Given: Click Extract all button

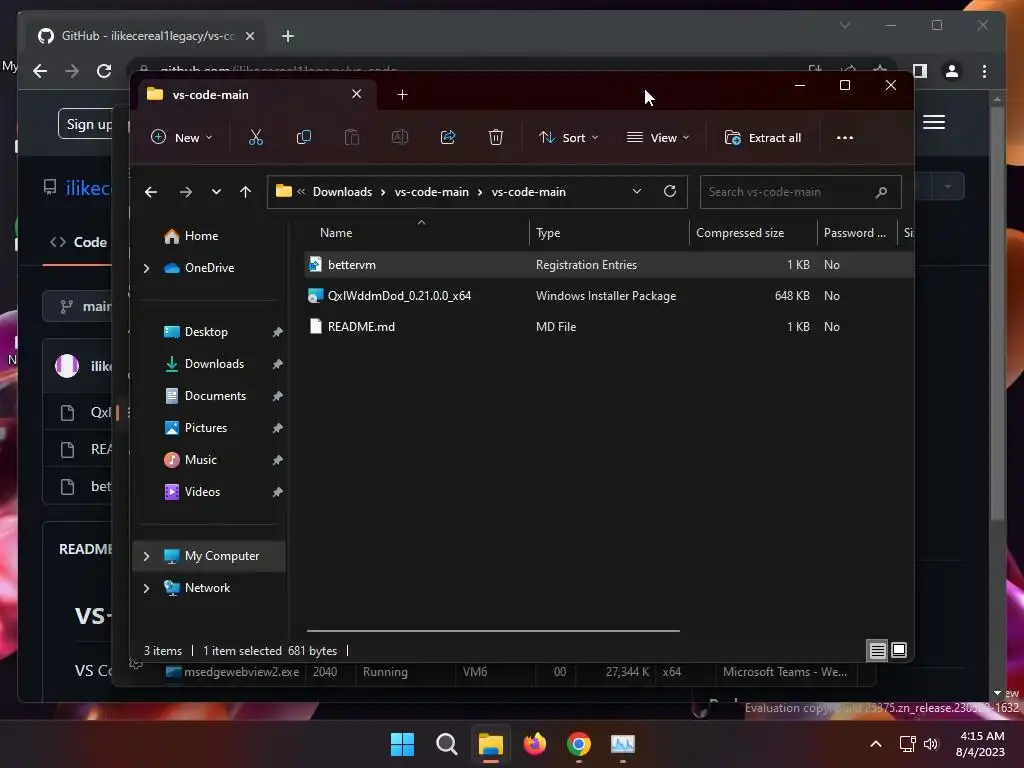Looking at the screenshot, I should (x=763, y=138).
